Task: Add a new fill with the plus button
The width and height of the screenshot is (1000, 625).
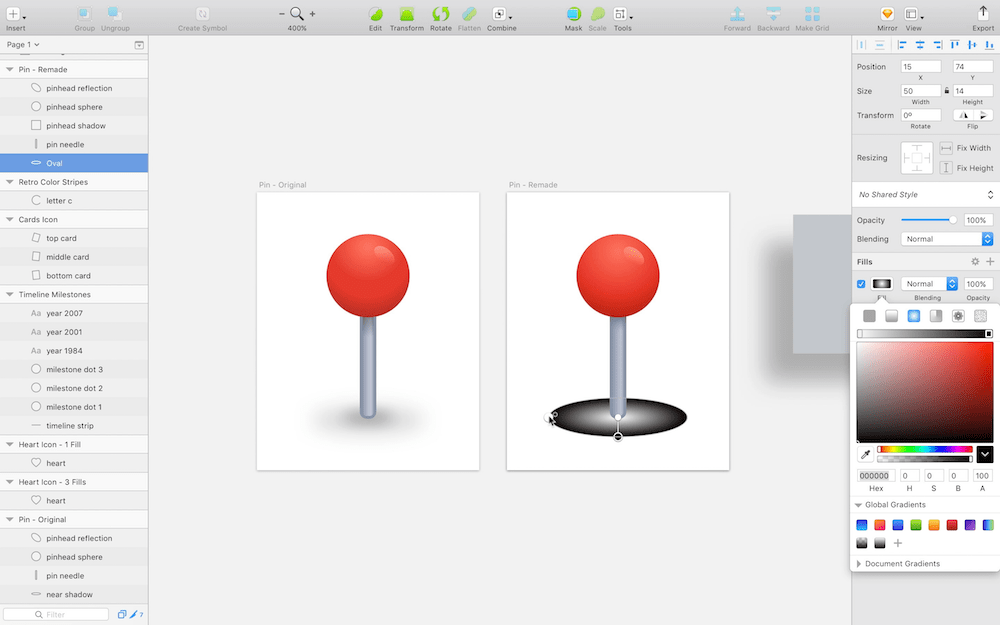Action: tap(991, 261)
